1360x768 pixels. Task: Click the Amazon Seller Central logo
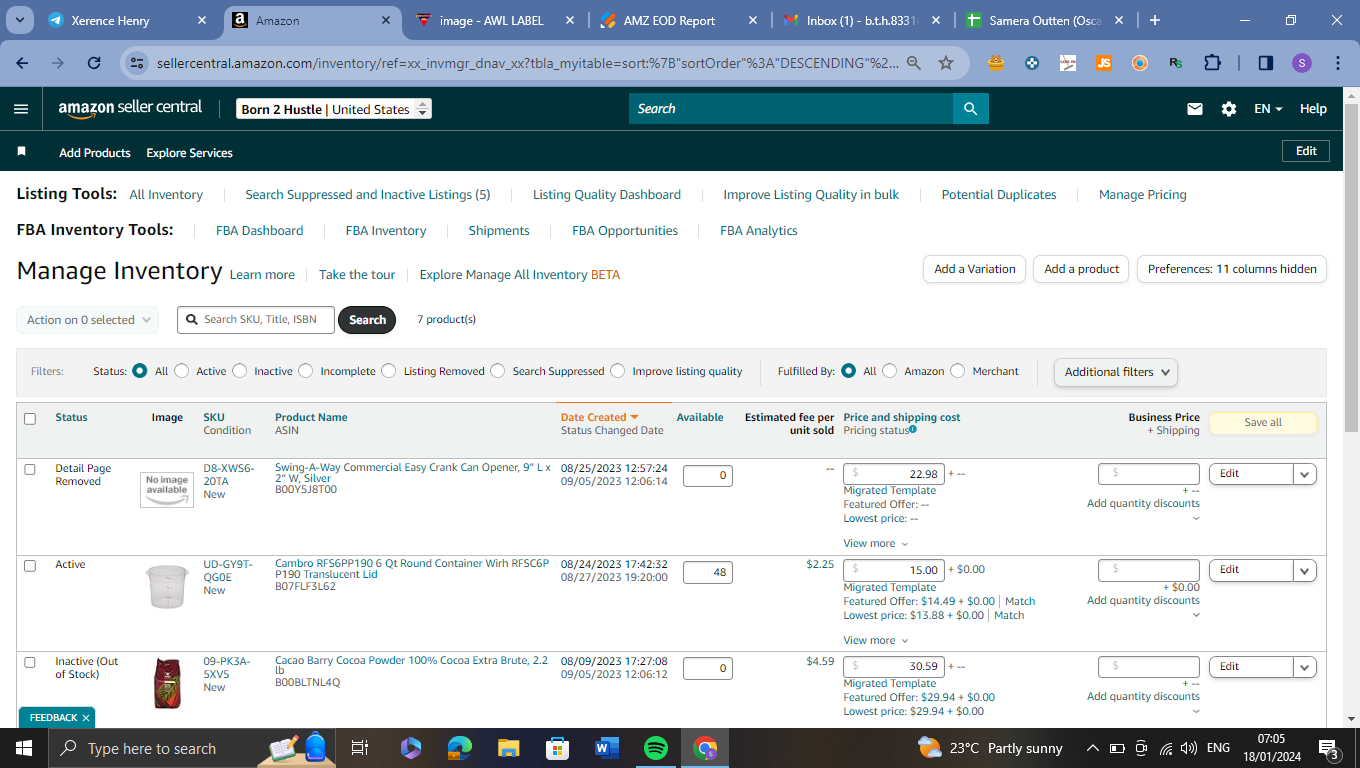[x=130, y=109]
